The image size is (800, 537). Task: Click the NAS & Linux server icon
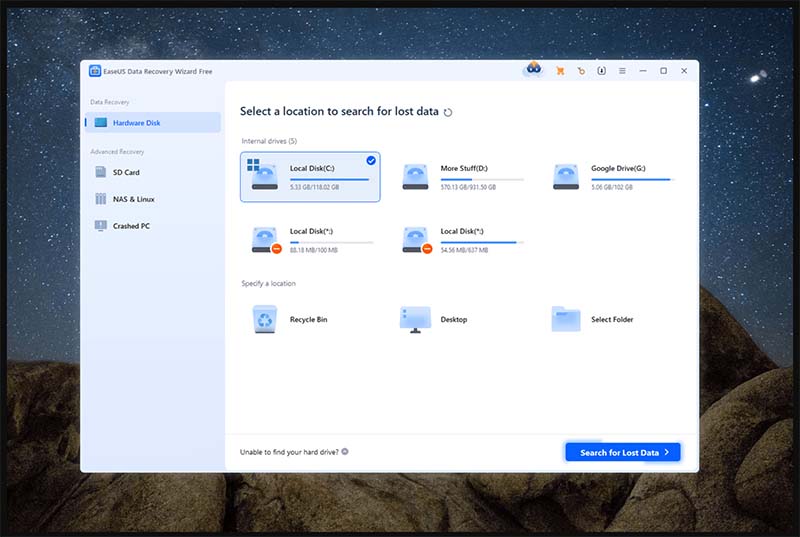(x=101, y=199)
